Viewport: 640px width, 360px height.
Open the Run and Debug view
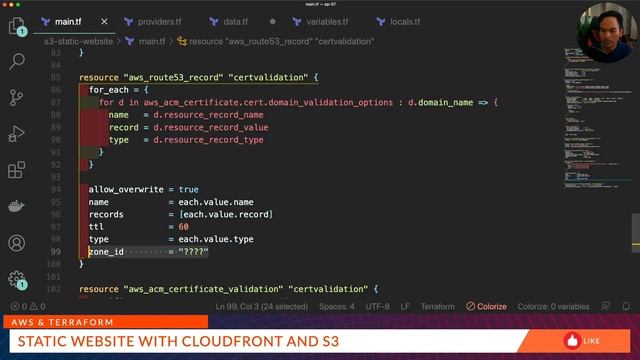pos(16,134)
